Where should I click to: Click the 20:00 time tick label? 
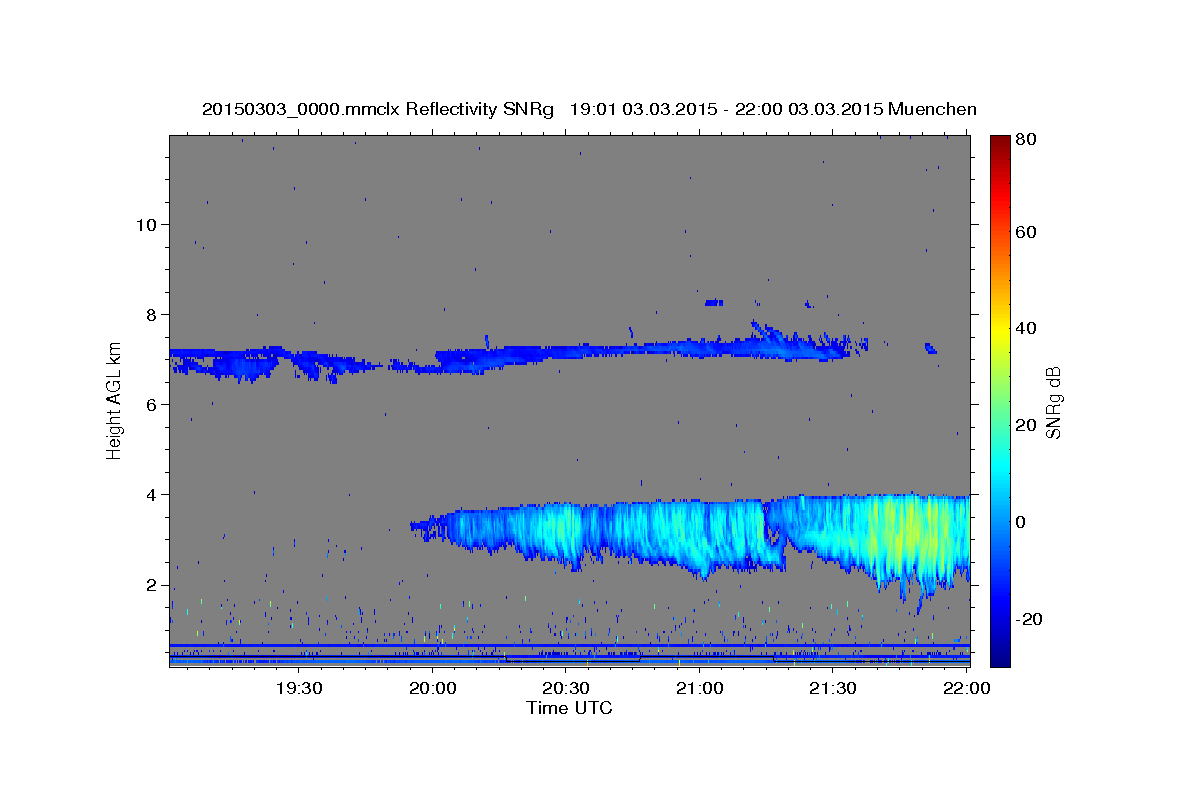(x=432, y=688)
